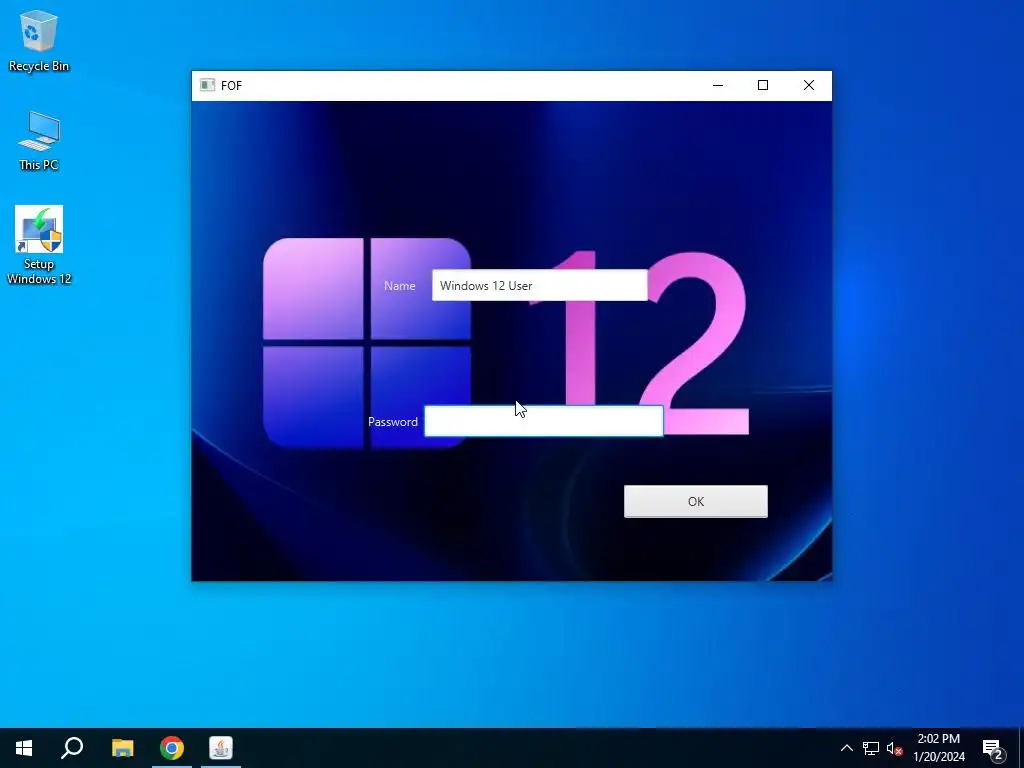Screen dimensions: 1024x768
Task: Click the Password label text
Action: [x=392, y=422]
